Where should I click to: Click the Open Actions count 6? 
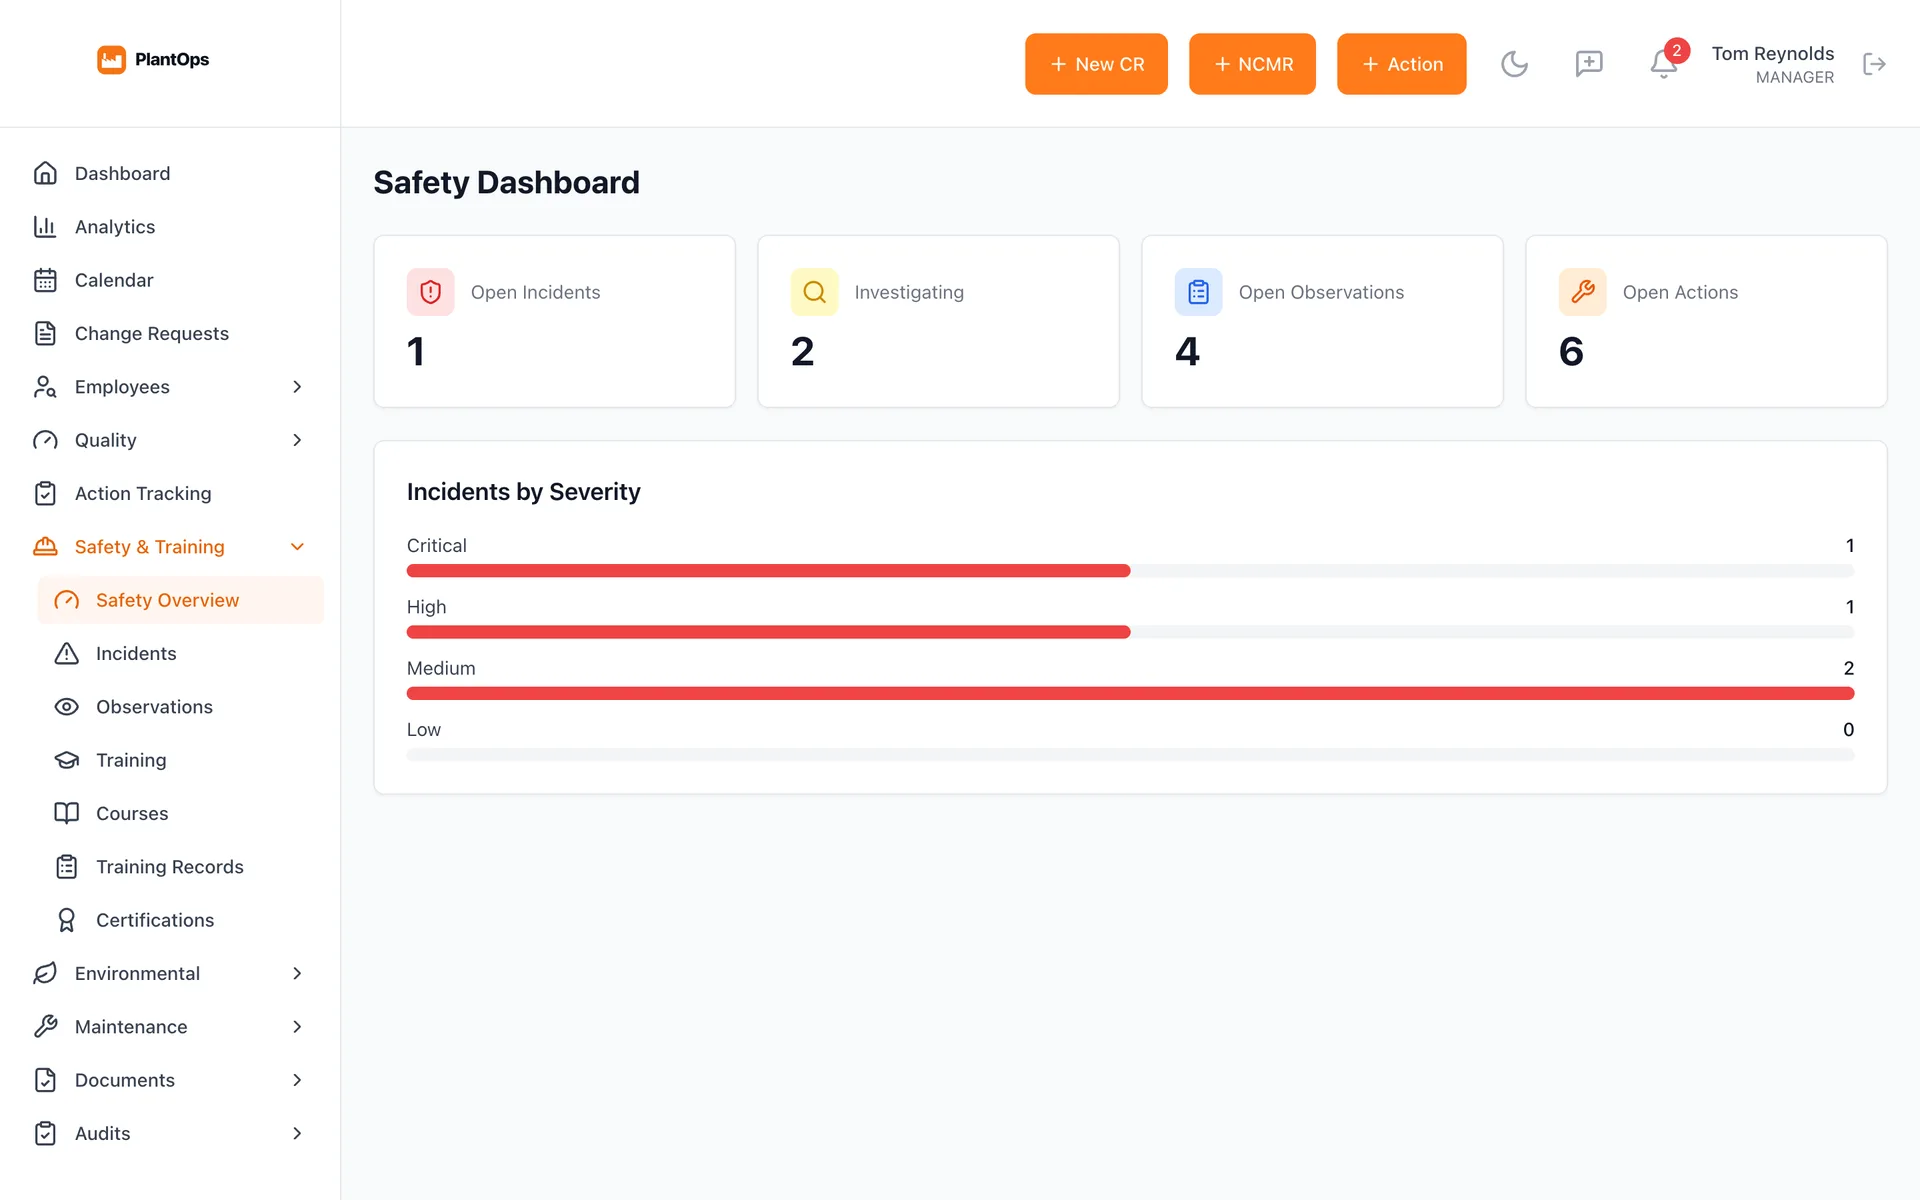1571,352
